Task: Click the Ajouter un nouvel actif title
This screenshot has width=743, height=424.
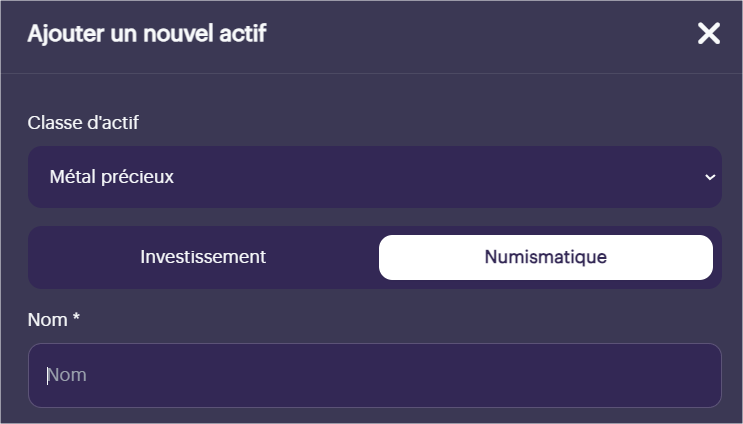Action: click(147, 34)
